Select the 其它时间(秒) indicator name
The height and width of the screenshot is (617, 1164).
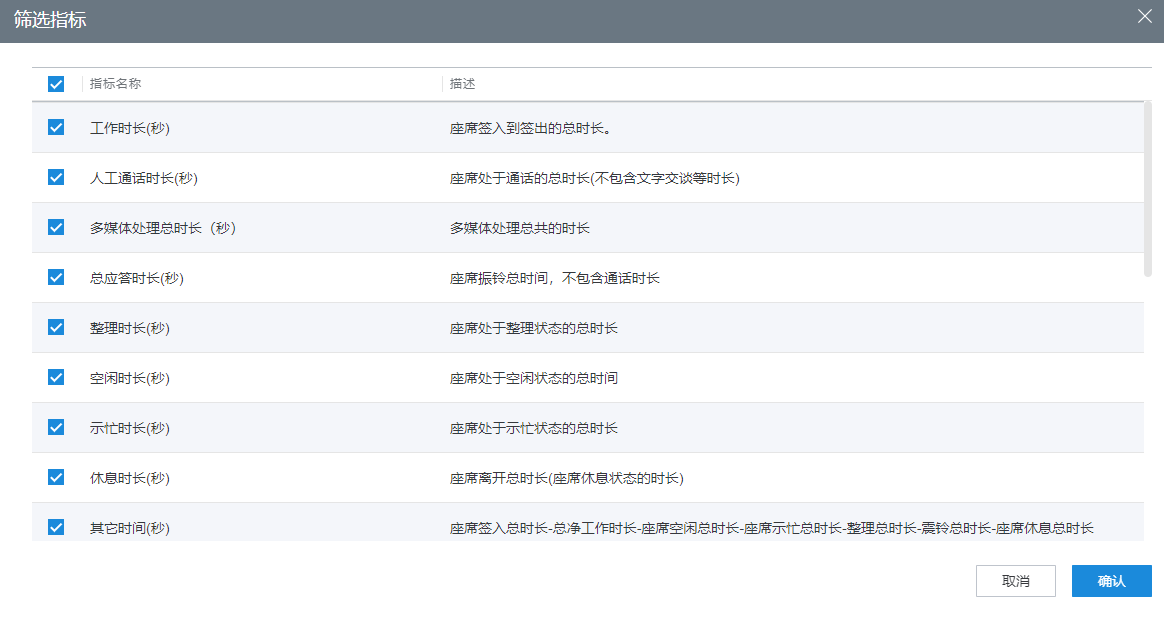click(130, 528)
